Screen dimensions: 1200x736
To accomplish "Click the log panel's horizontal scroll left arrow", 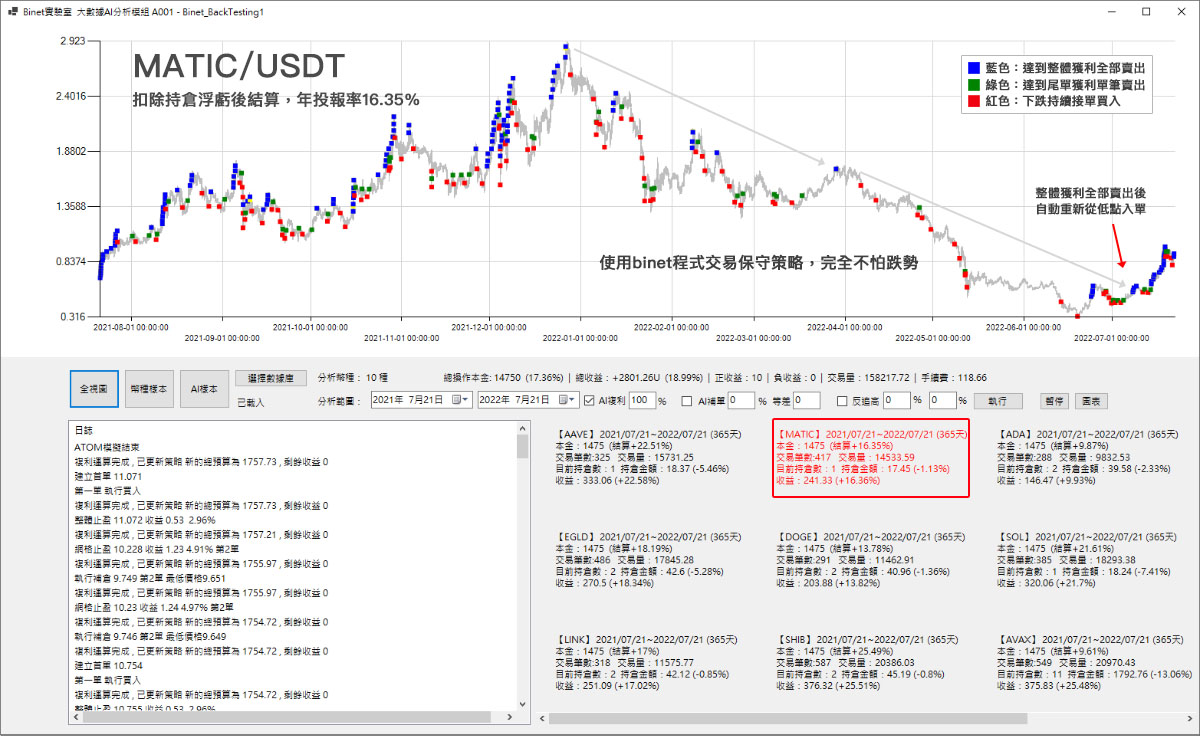I will (x=75, y=717).
